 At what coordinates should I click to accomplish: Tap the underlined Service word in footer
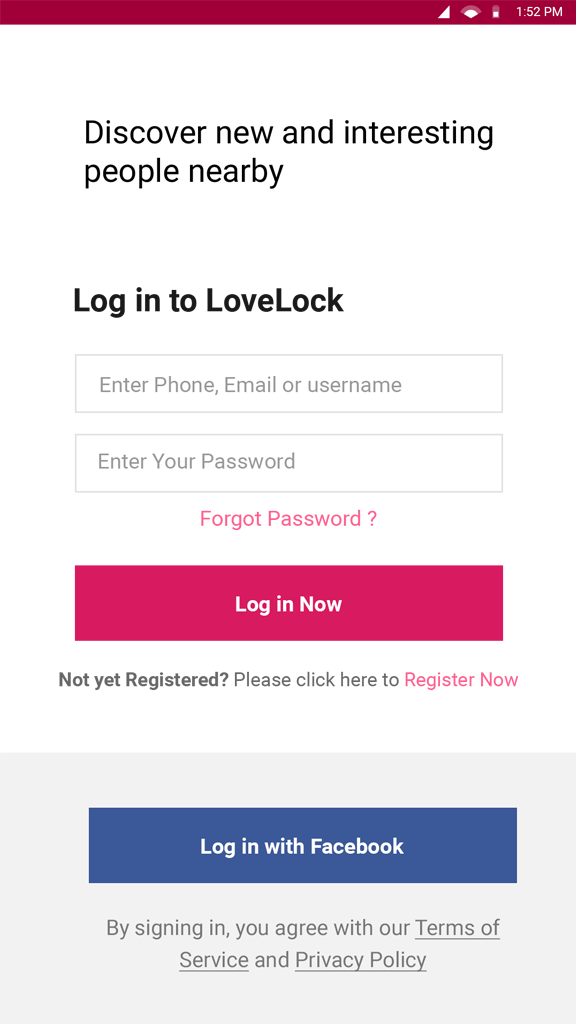click(x=214, y=960)
